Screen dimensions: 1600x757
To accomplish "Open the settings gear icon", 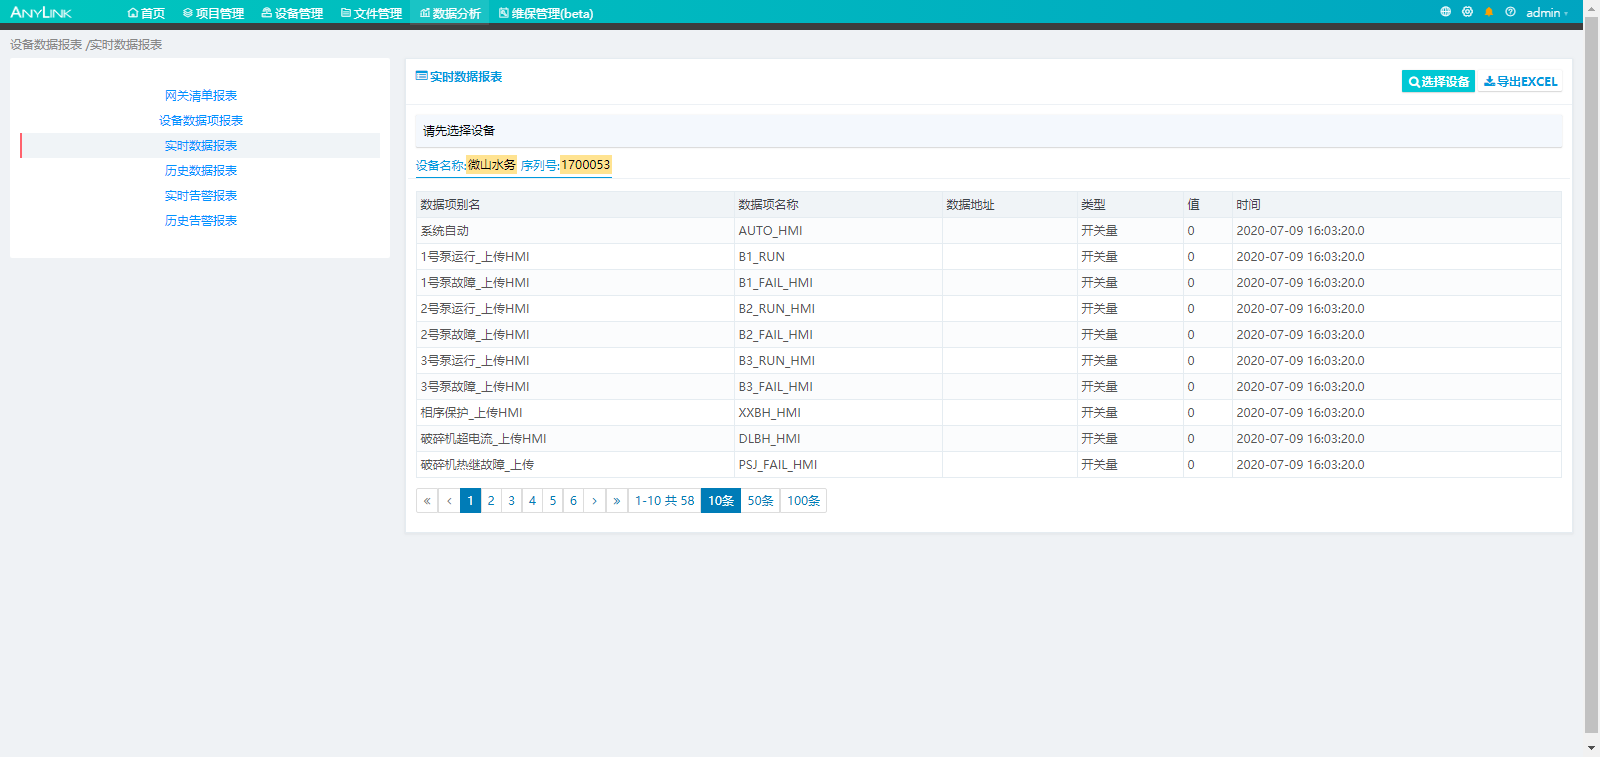I will pyautogui.click(x=1467, y=12).
